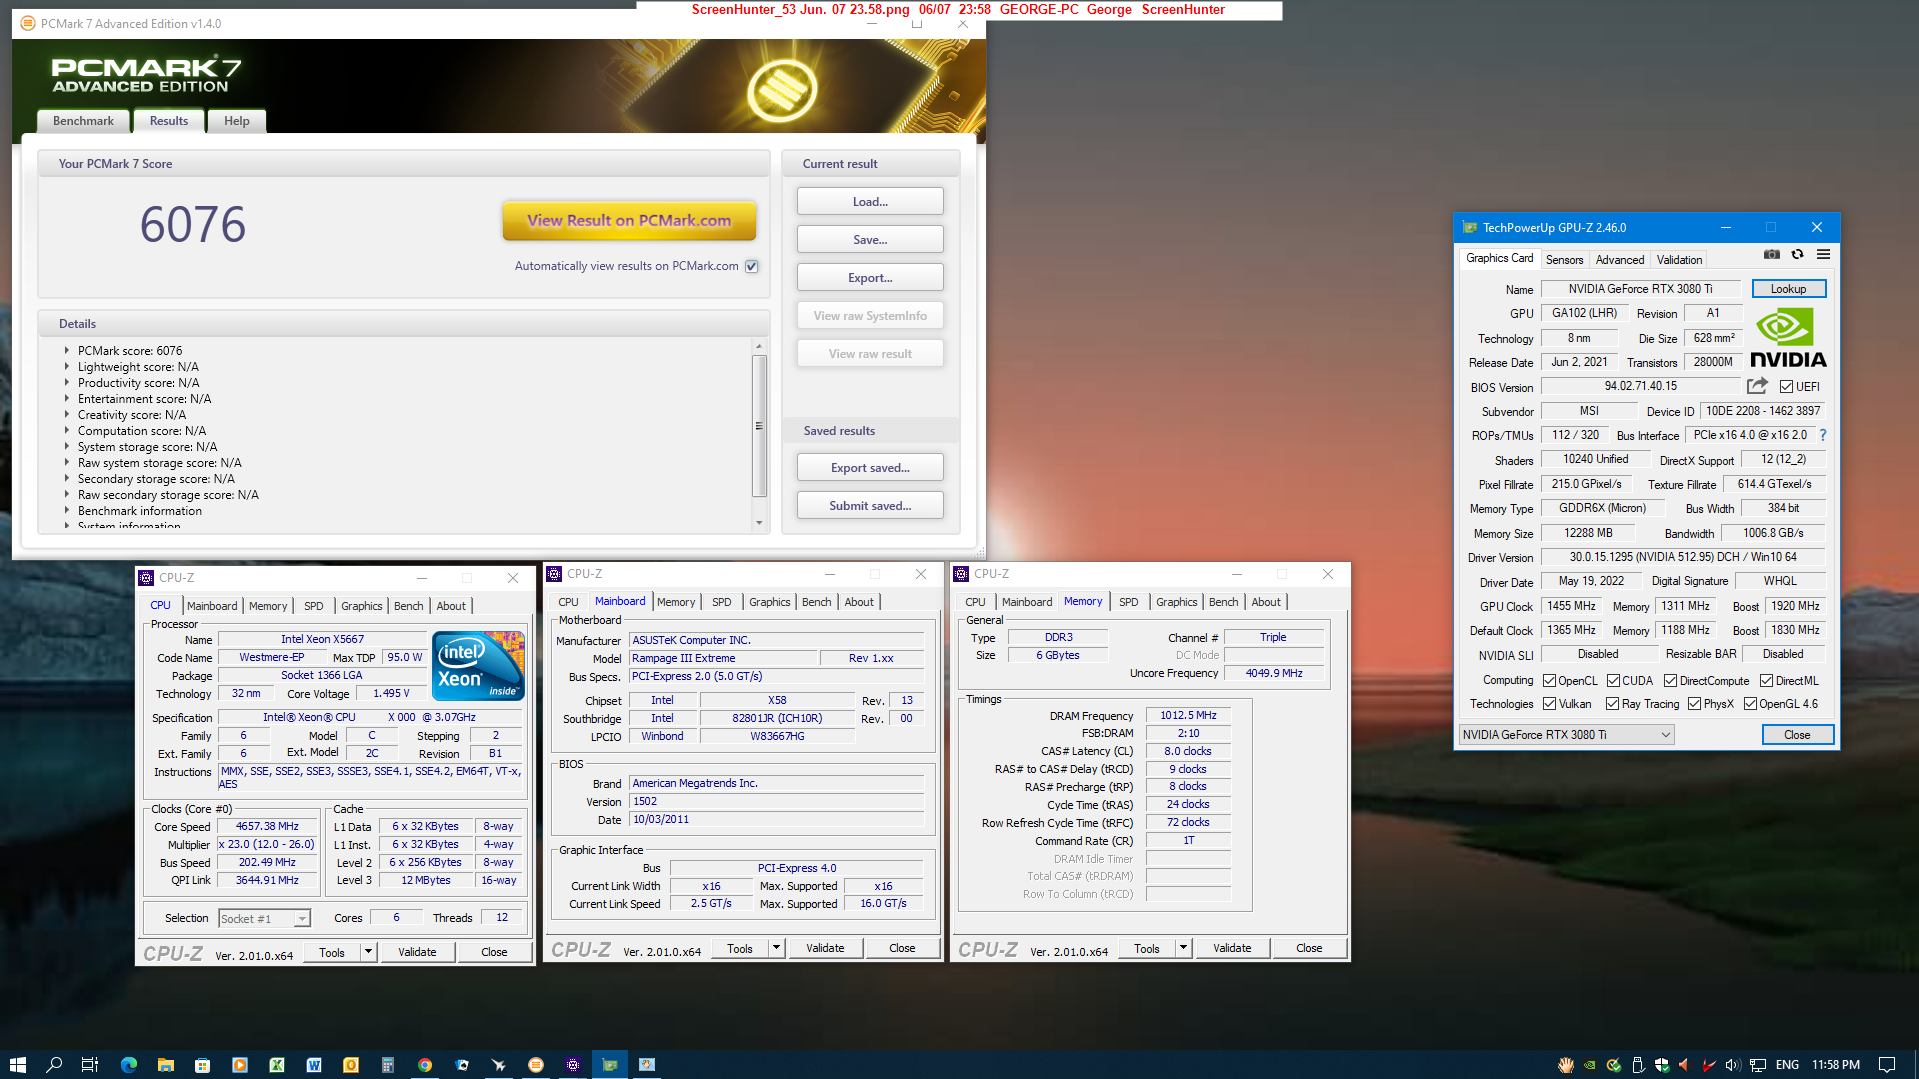Click title icon of right CPU-Z Memory window
Viewport: 1919px width, 1079px height.
pos(961,574)
